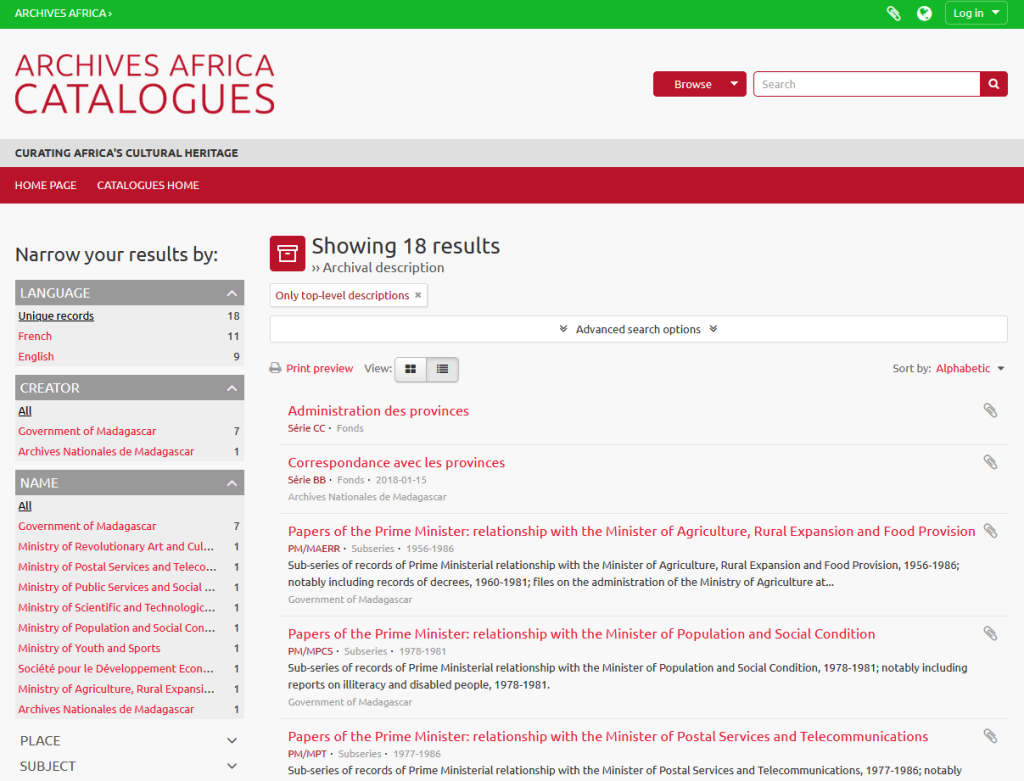Switch to card grid view
Image resolution: width=1024 pixels, height=781 pixels.
pyautogui.click(x=411, y=369)
